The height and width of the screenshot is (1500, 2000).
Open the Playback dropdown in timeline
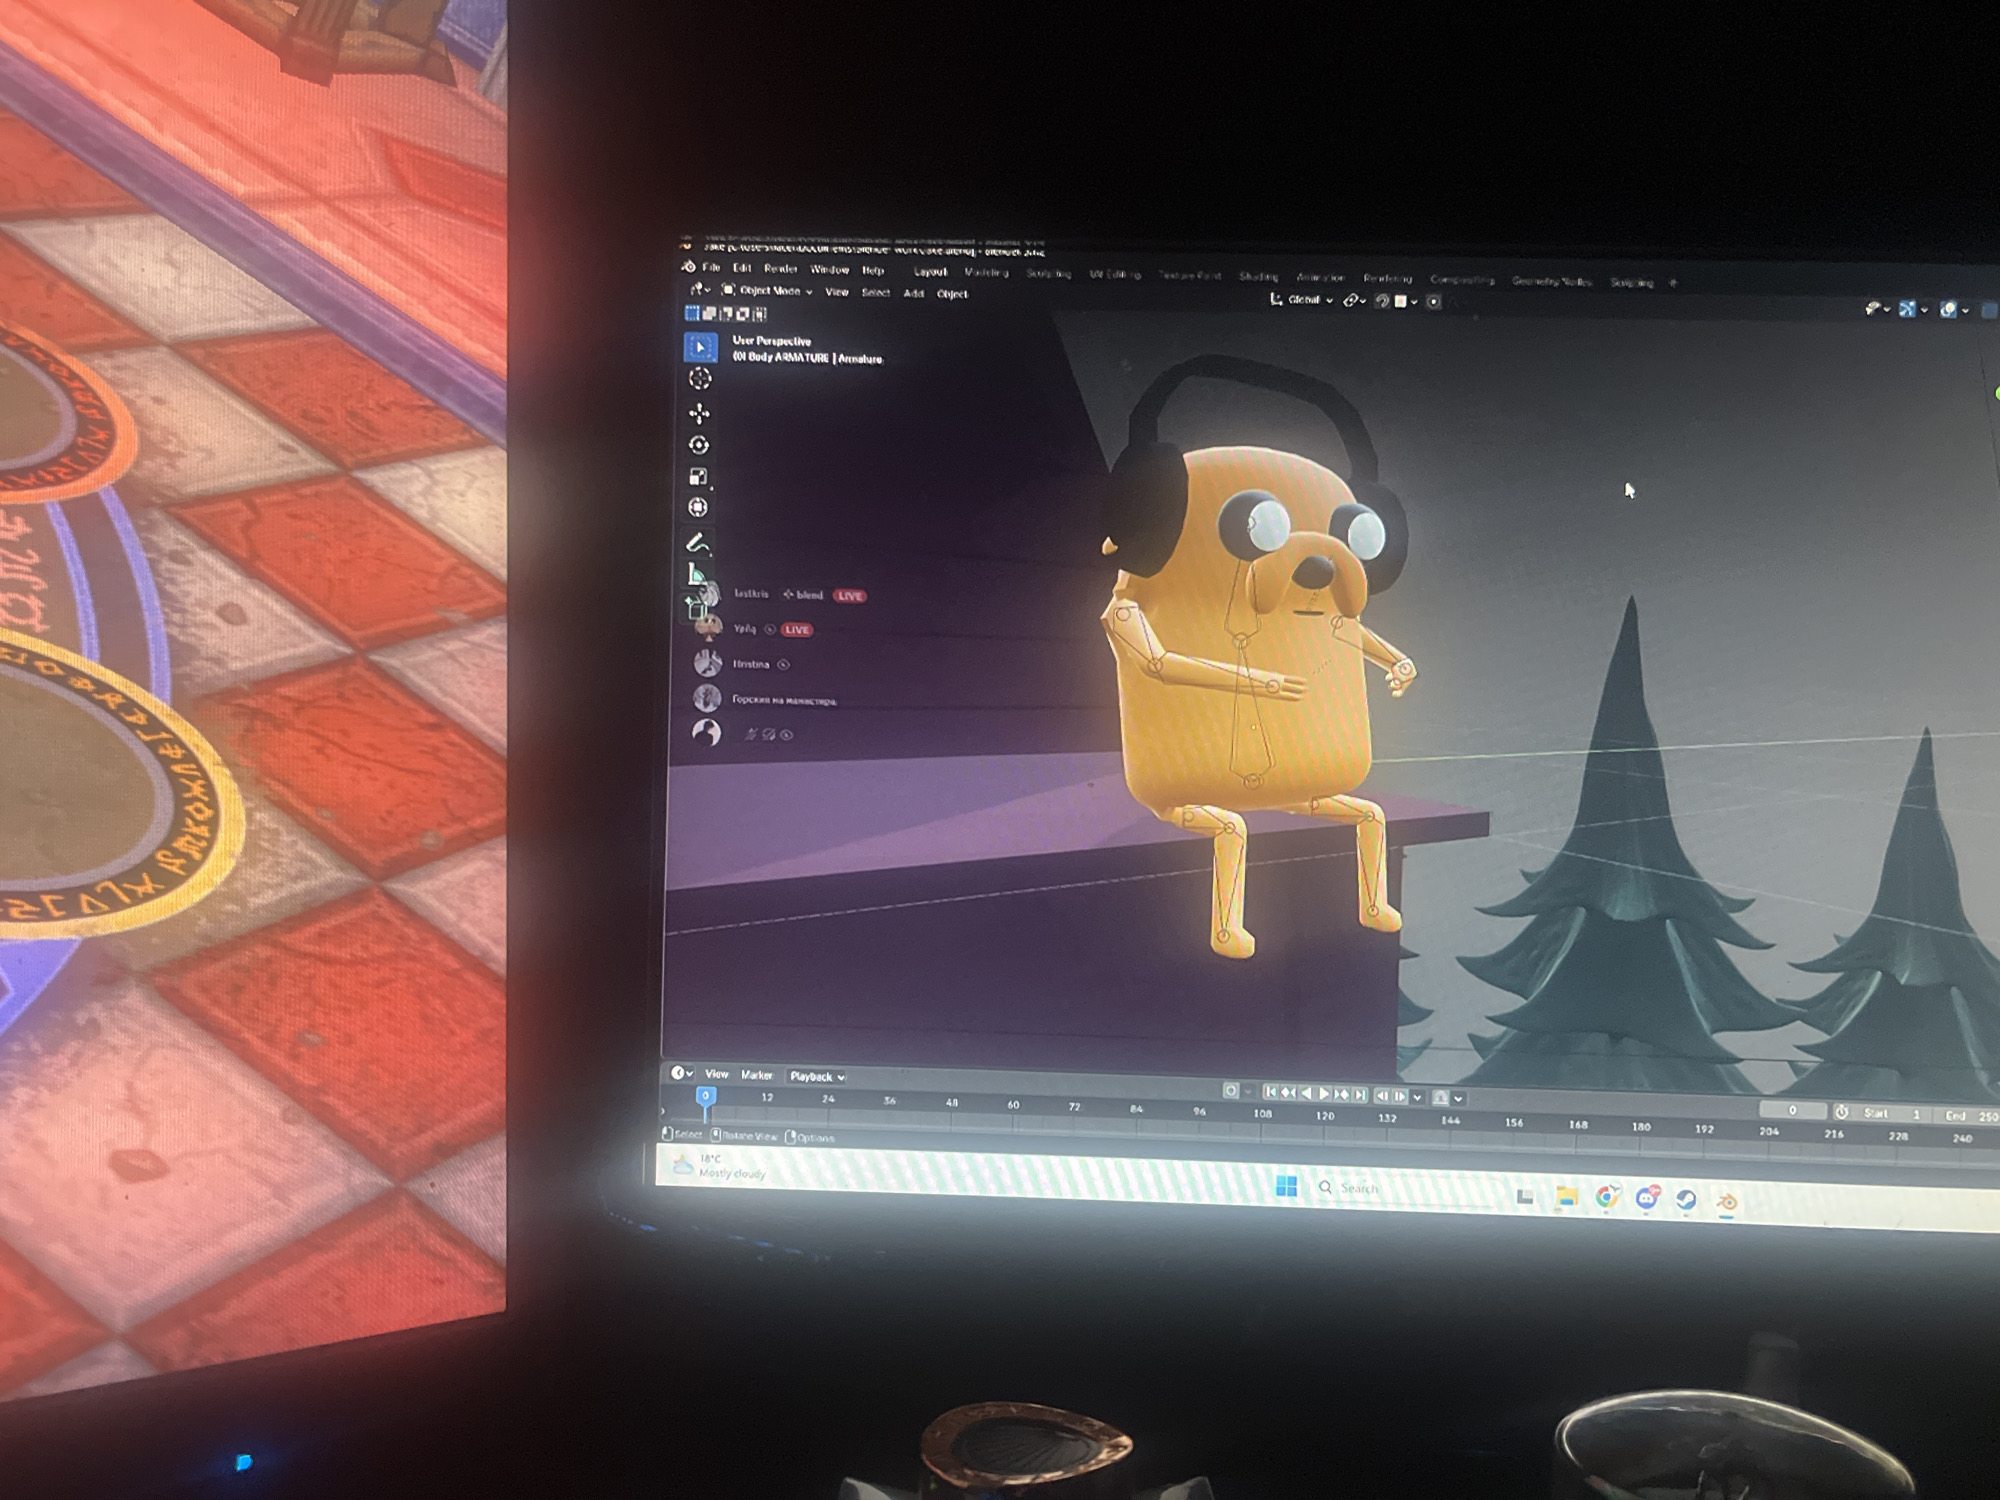(816, 1076)
